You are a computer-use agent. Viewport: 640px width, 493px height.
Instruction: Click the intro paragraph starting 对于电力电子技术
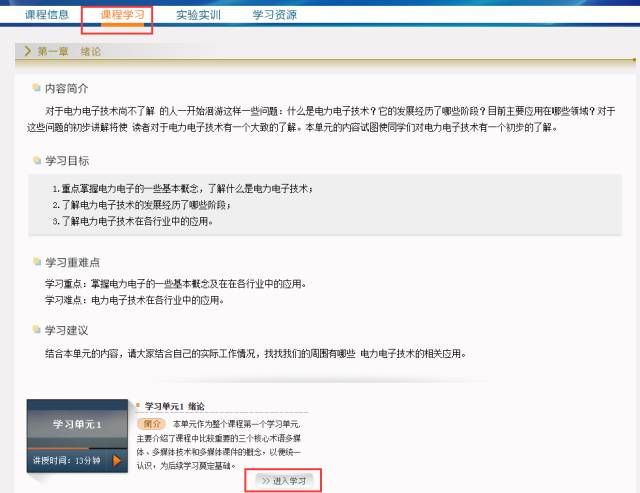[x=321, y=119]
